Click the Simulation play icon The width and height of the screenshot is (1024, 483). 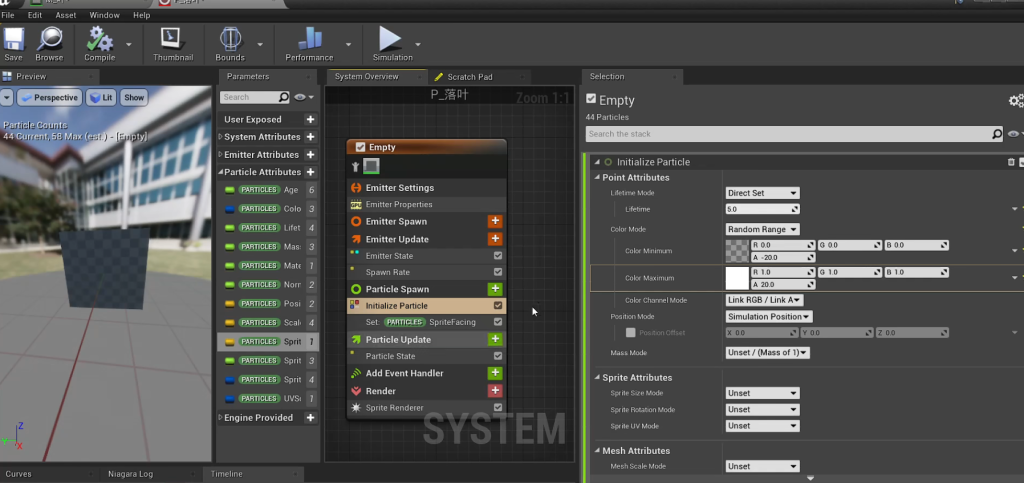391,40
